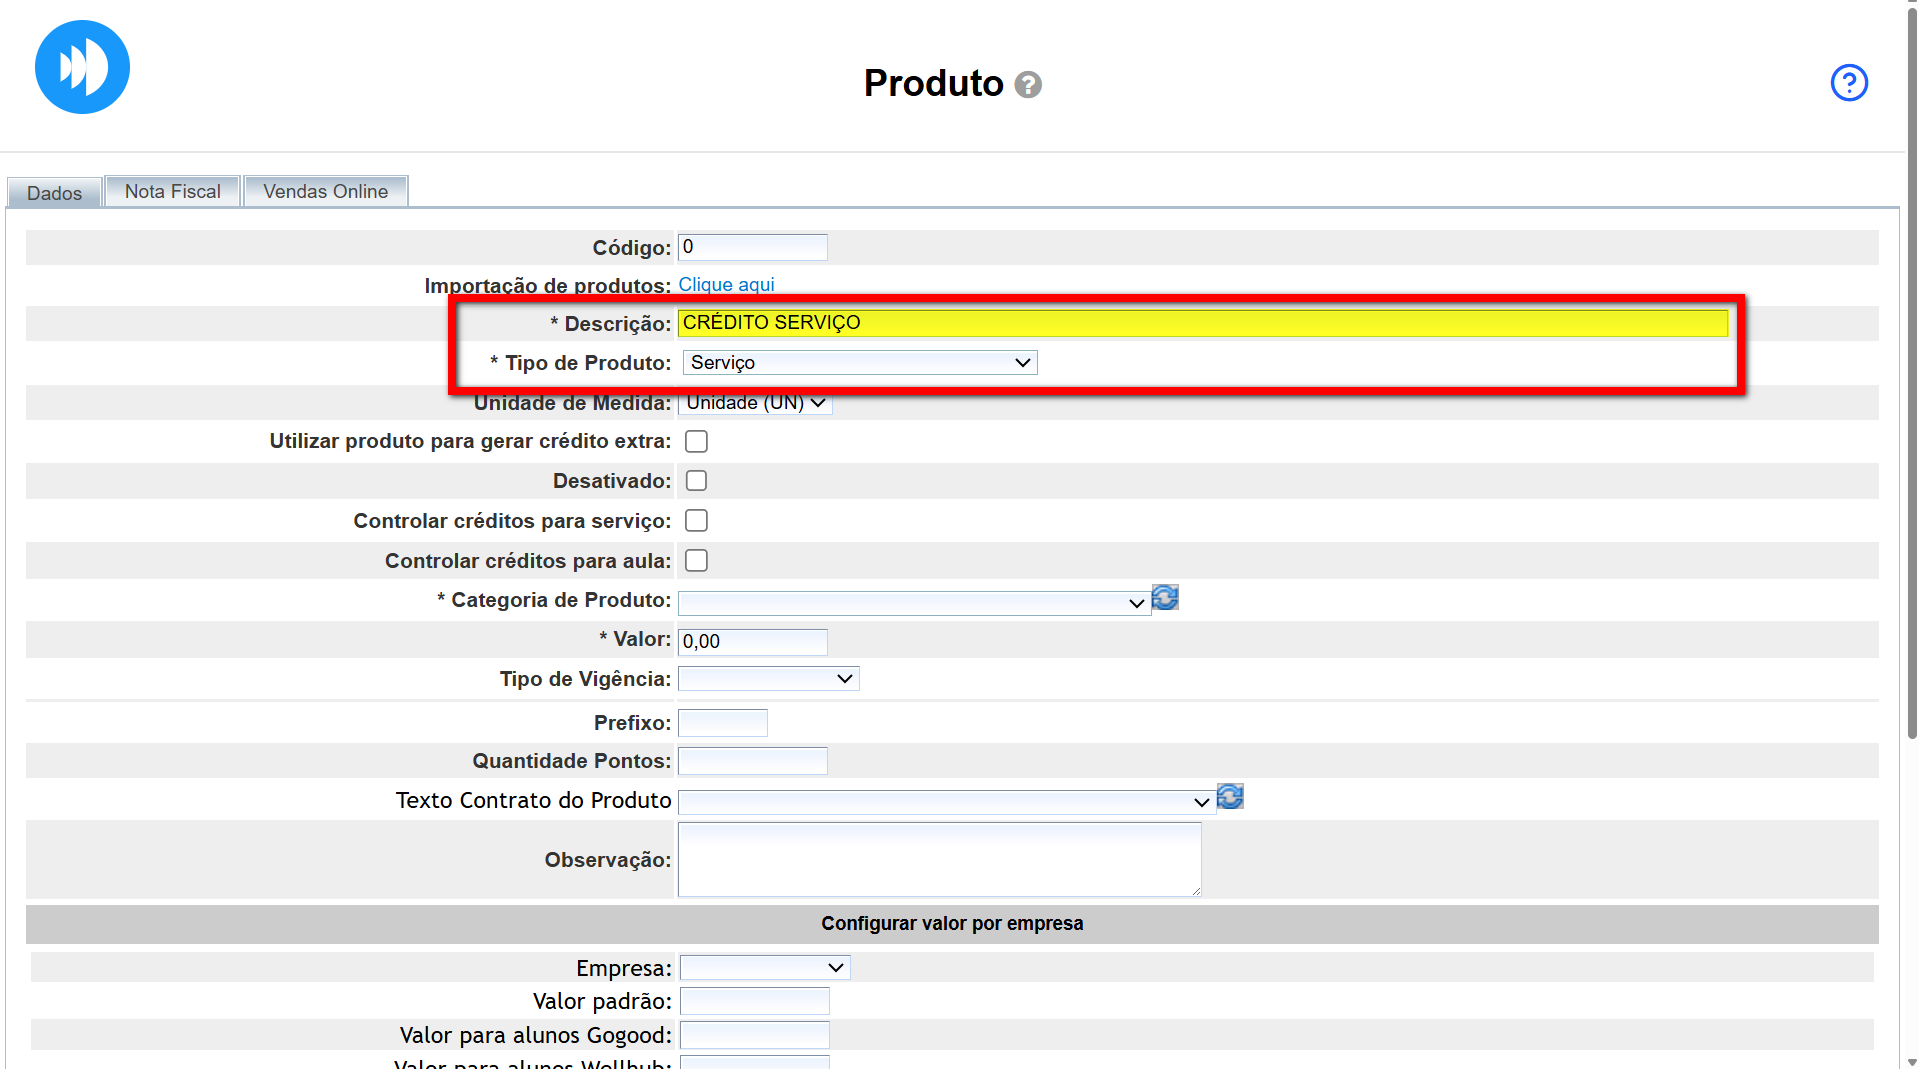Select the Dados tab

tap(54, 193)
